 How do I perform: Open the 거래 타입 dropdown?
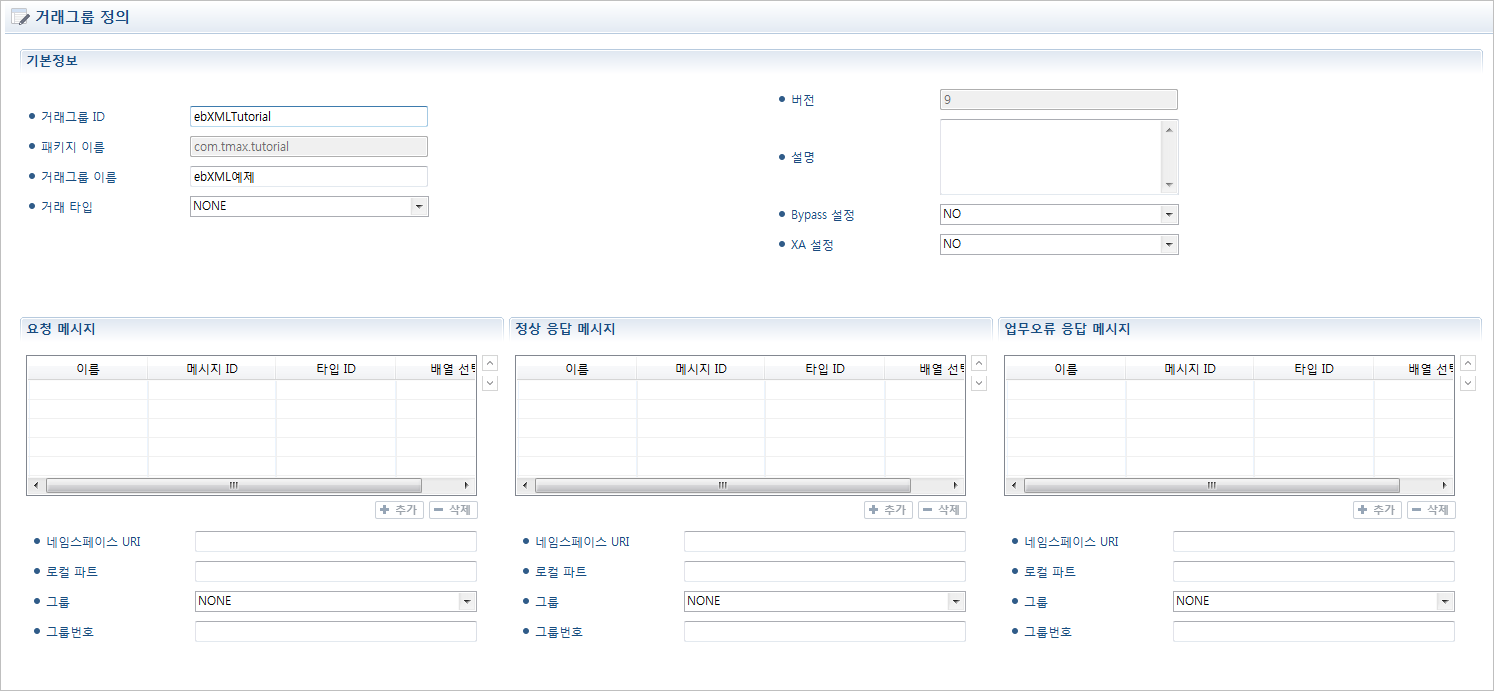419,206
